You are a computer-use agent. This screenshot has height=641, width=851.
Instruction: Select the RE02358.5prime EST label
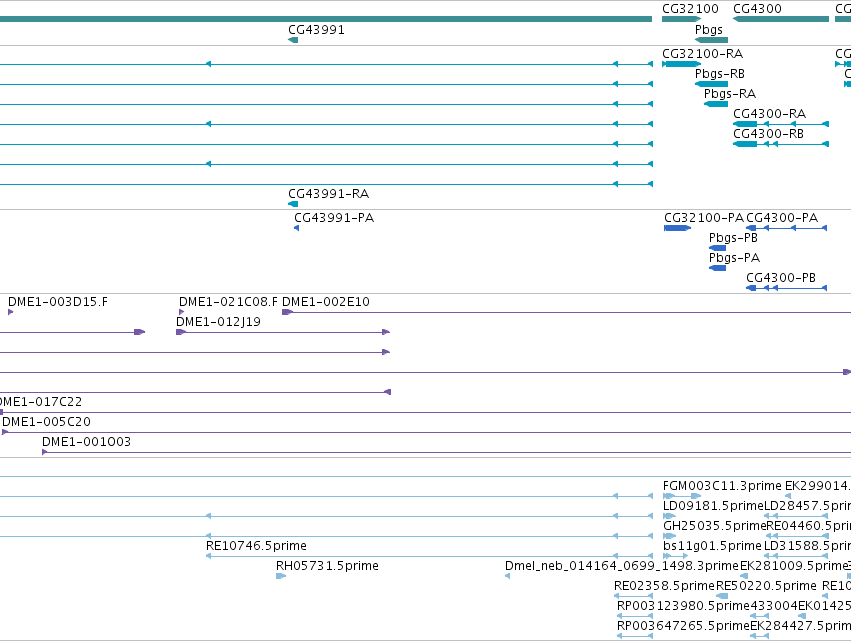(664, 586)
